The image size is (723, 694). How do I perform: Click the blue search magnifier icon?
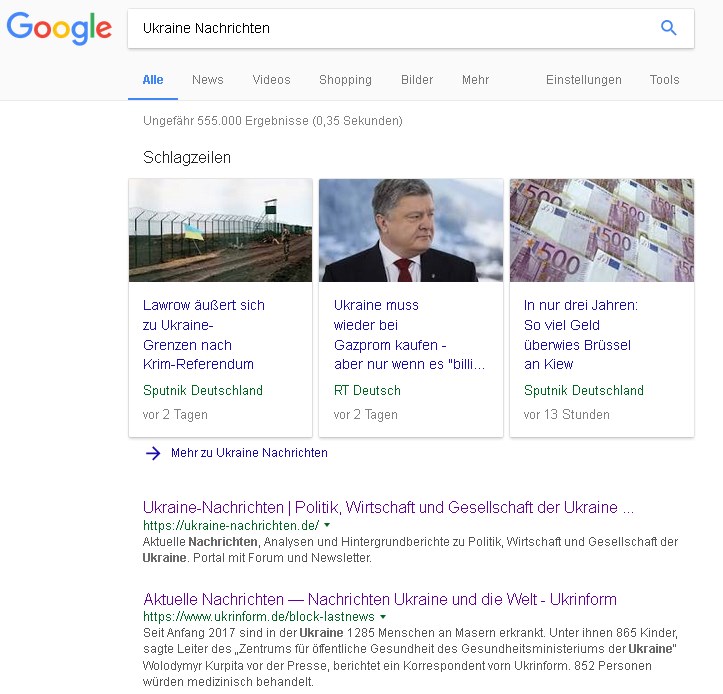pos(669,28)
